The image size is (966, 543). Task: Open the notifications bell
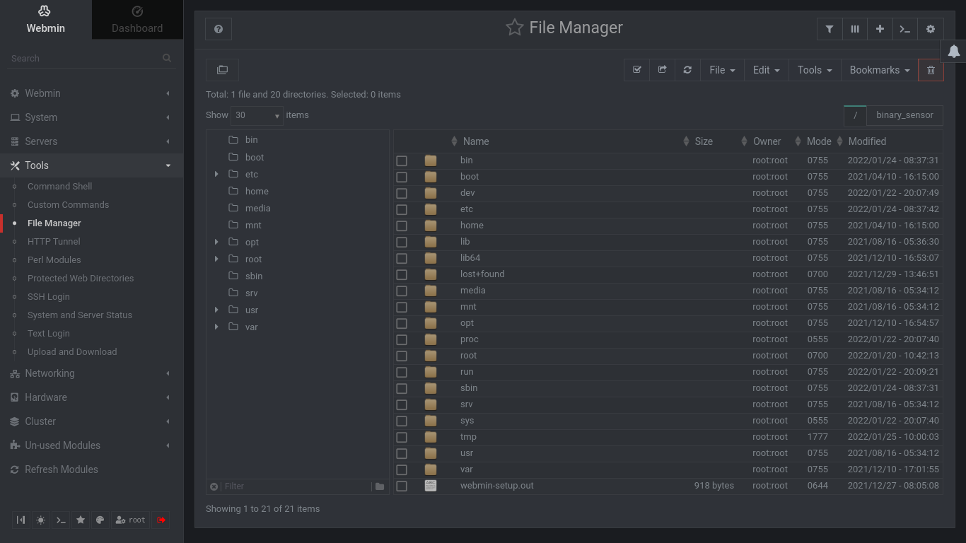point(953,52)
